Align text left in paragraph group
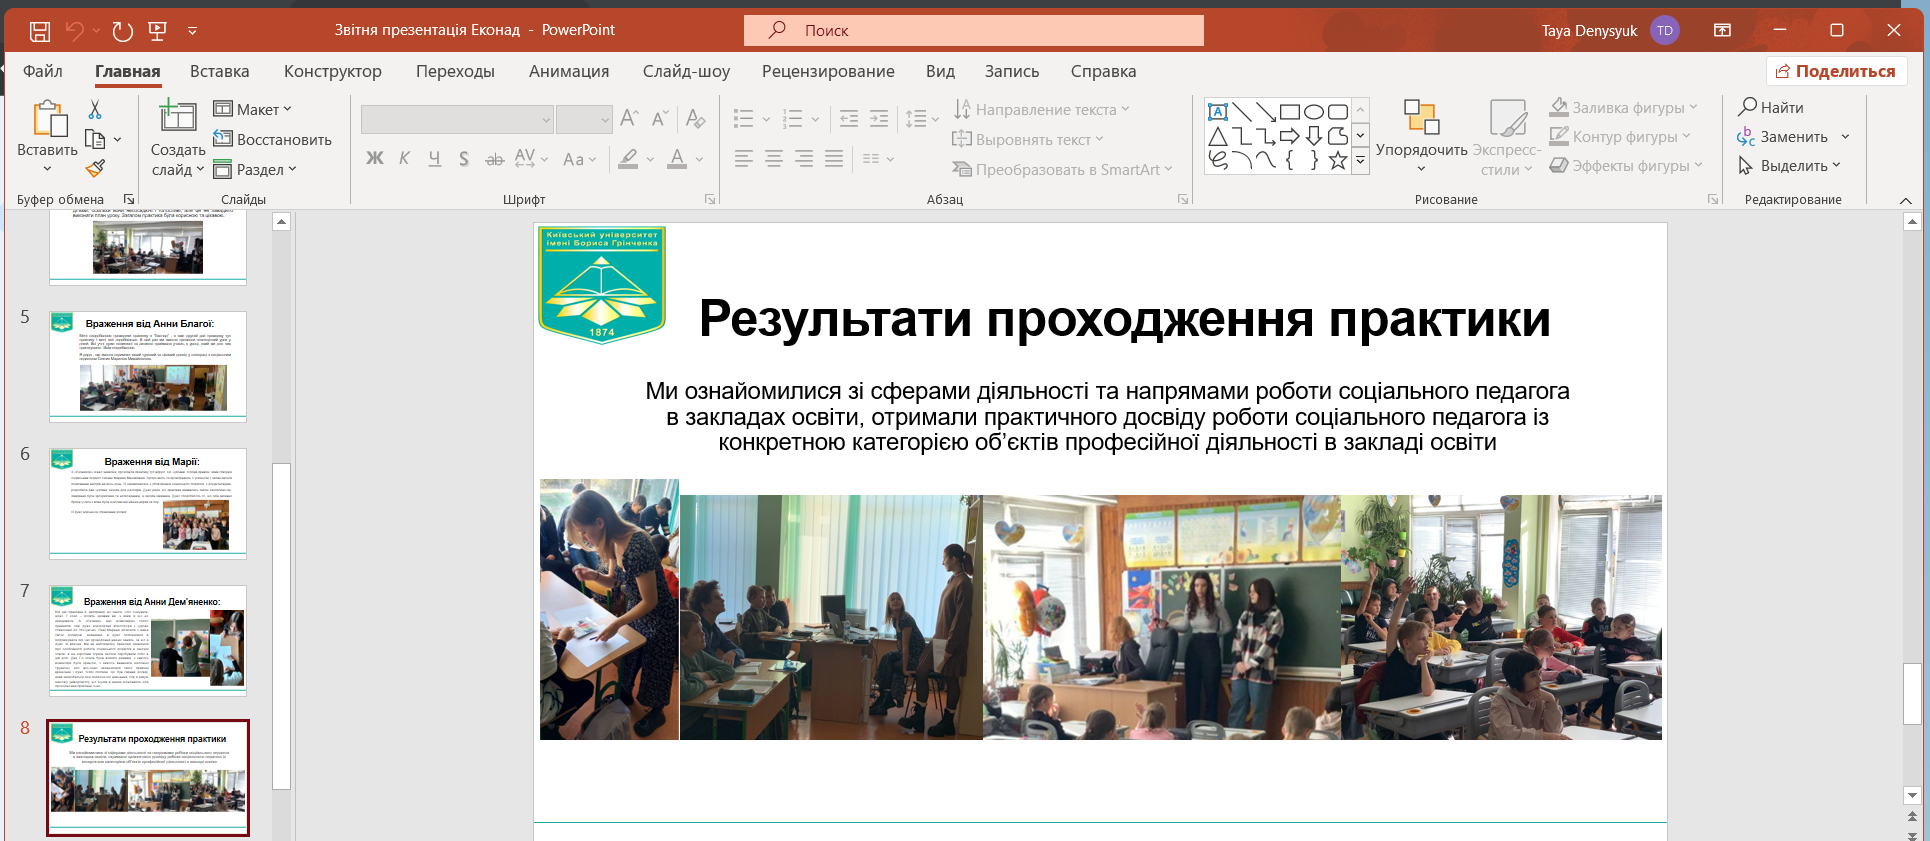1930x841 pixels. (743, 158)
